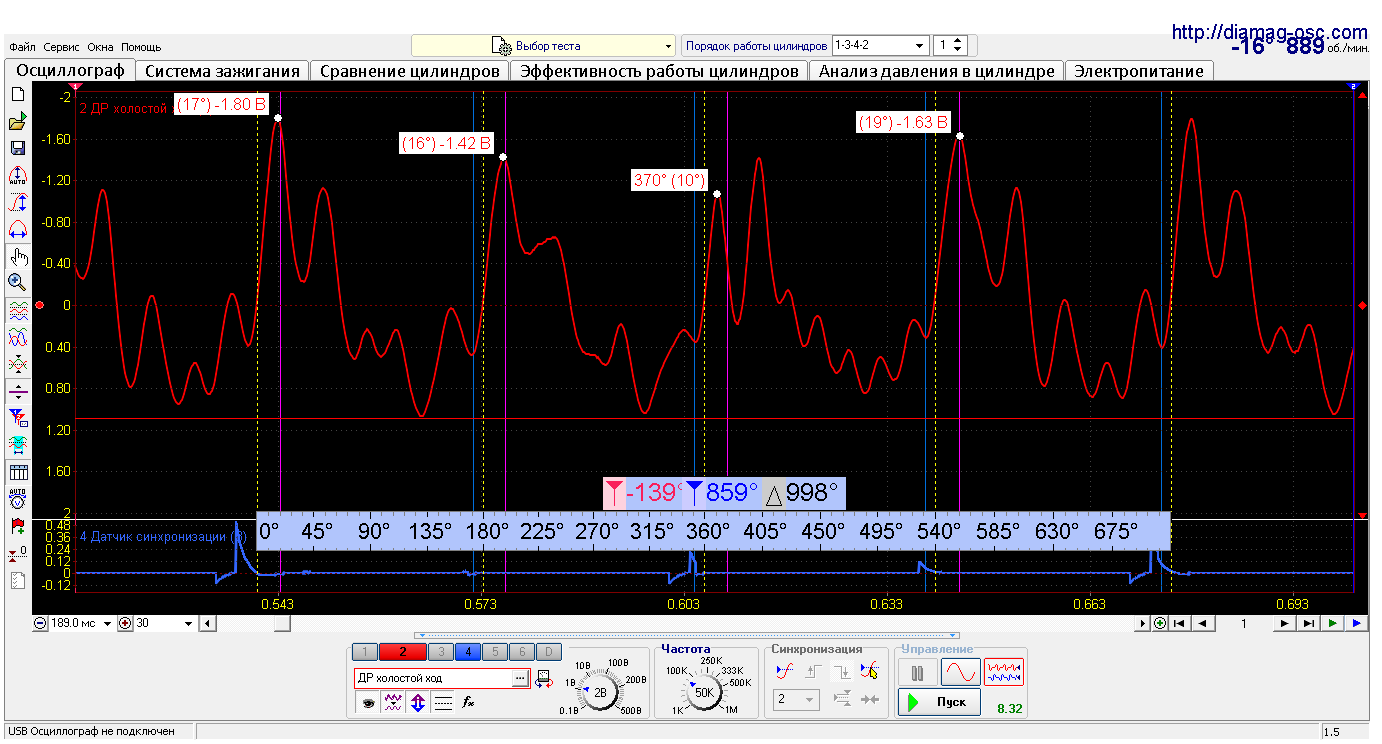Click the purple waveform filter icon for channel
Image resolution: width=1382 pixels, height=744 pixels.
tap(394, 703)
